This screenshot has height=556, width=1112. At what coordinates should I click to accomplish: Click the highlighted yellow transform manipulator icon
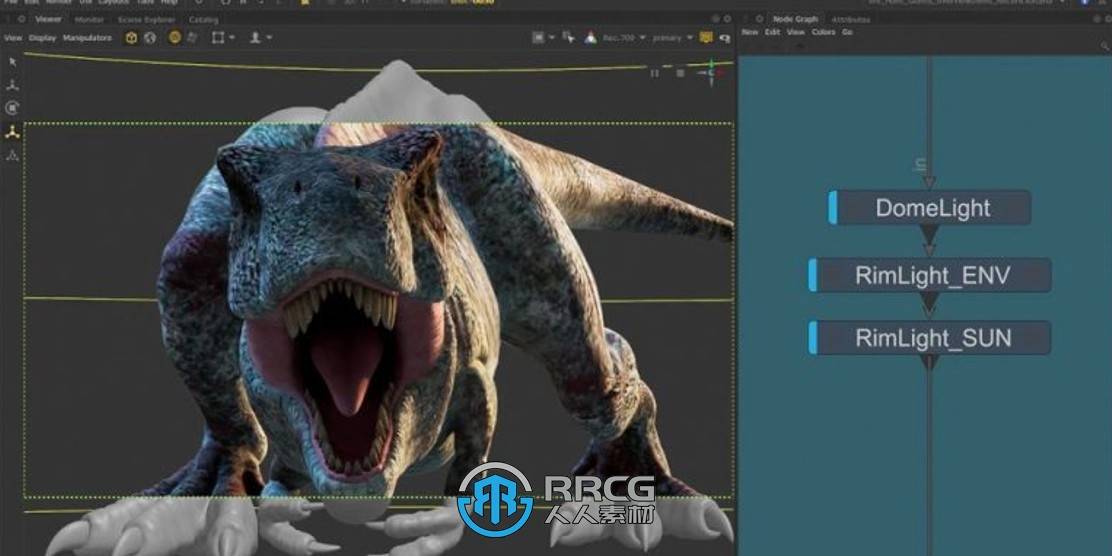12,132
